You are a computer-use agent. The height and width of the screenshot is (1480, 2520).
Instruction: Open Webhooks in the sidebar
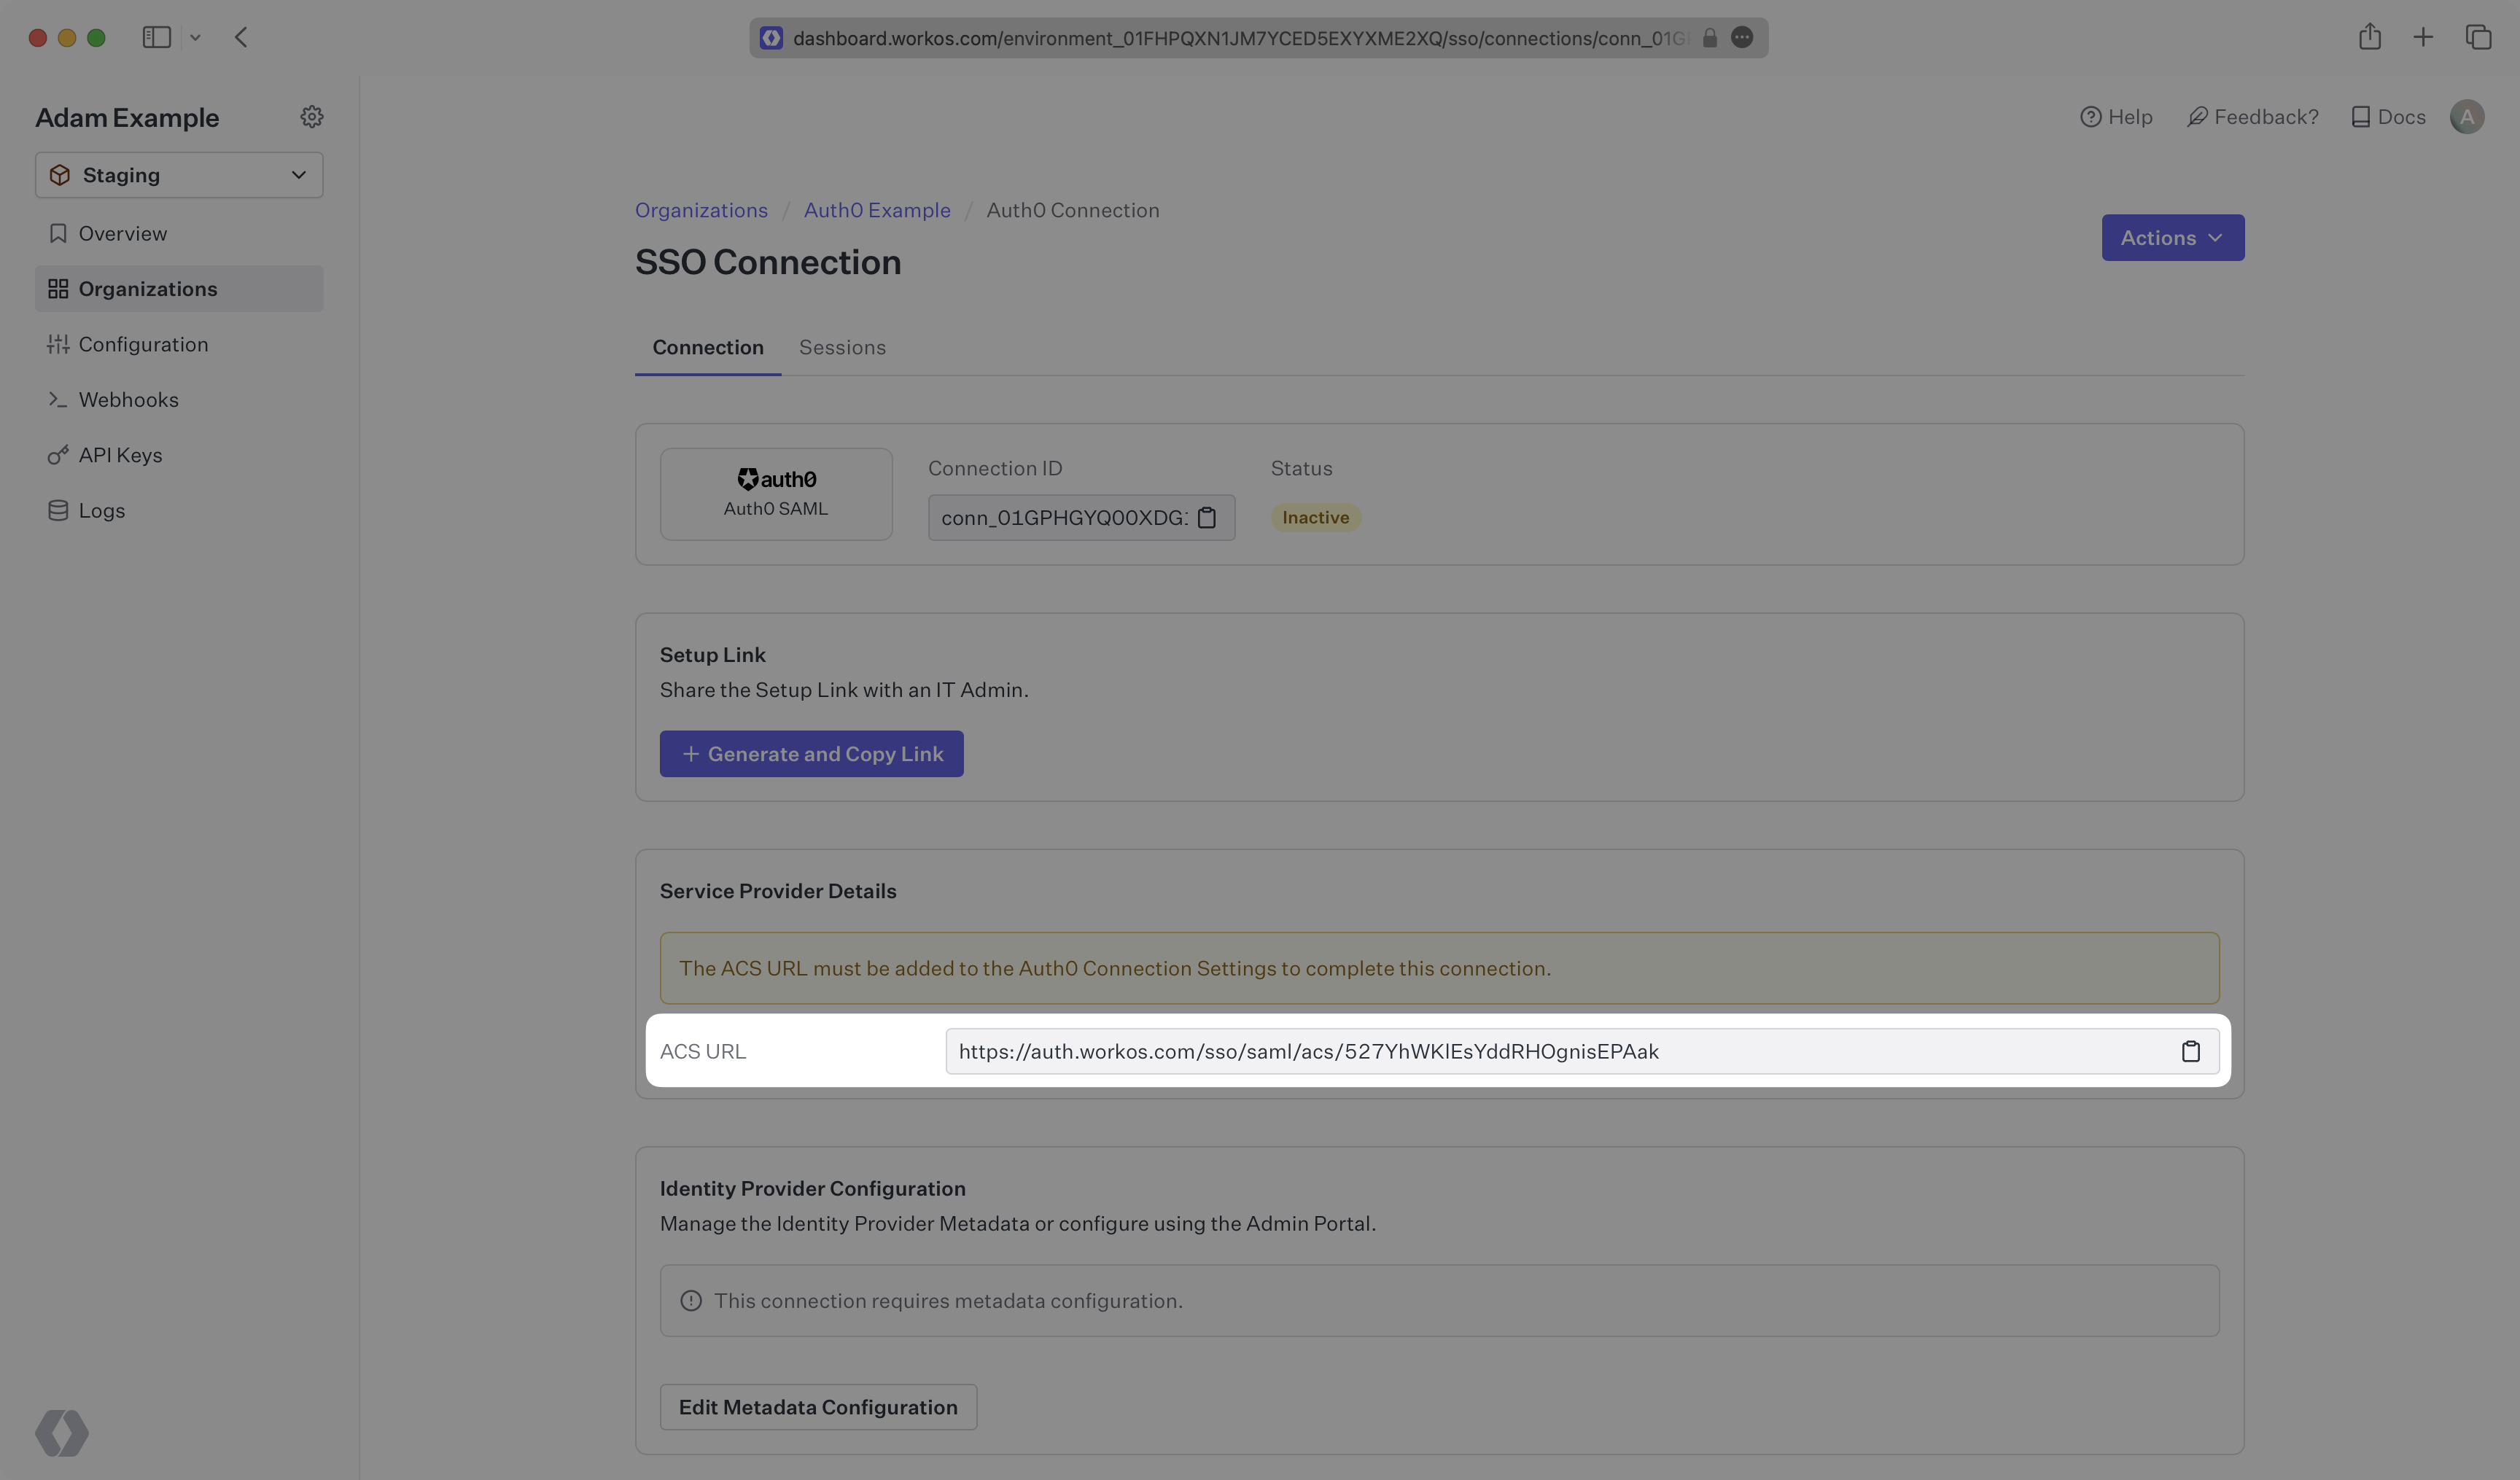pos(128,400)
